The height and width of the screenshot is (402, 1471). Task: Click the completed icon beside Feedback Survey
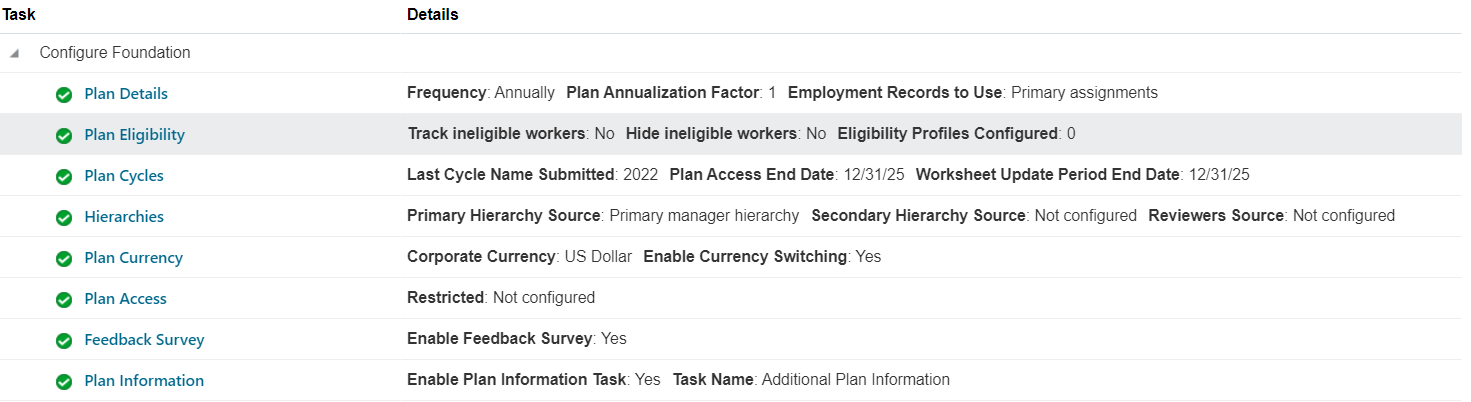64,340
